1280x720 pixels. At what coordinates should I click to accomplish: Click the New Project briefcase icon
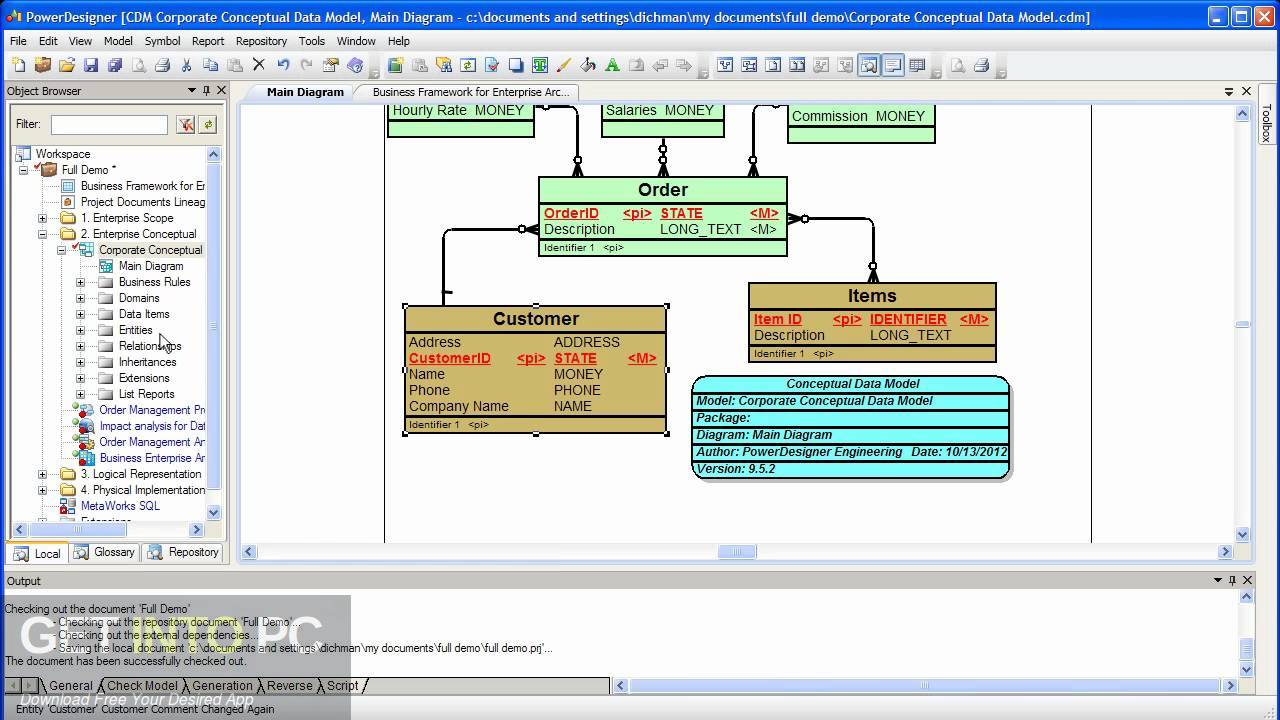(42, 65)
